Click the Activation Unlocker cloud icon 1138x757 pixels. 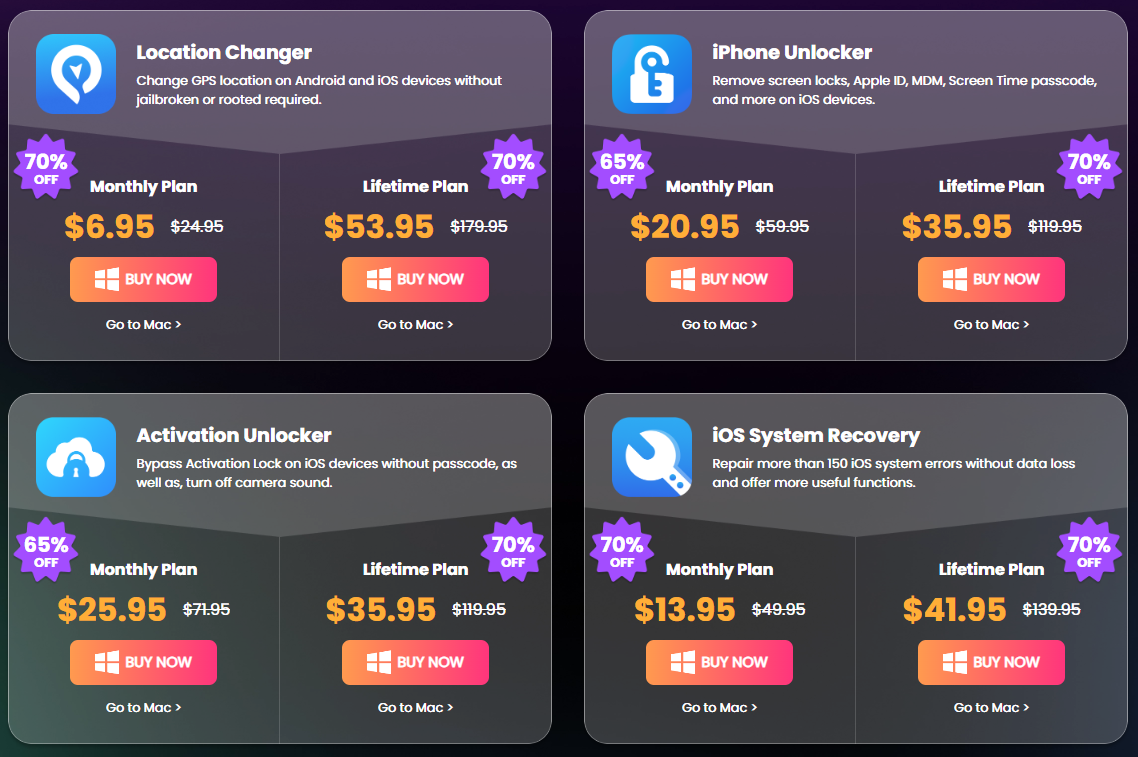click(x=76, y=457)
